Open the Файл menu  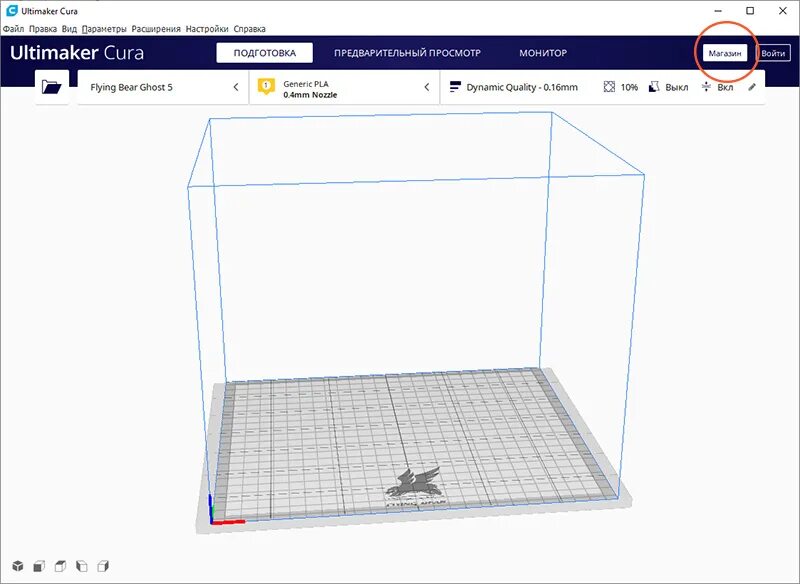[13, 29]
